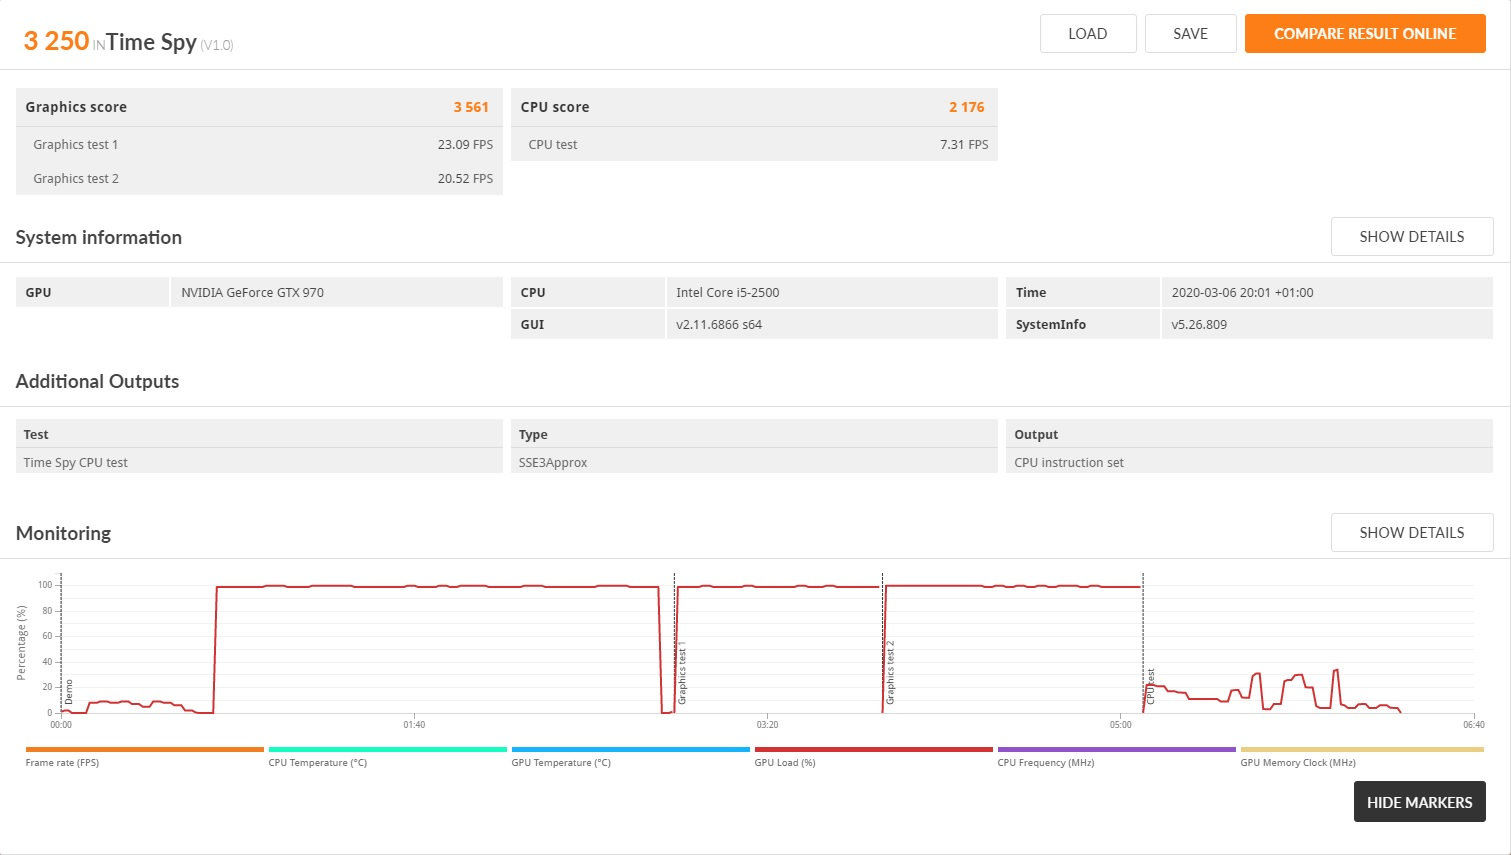Click the CPU score header row
Viewport: 1511px width, 855px height.
pos(754,107)
